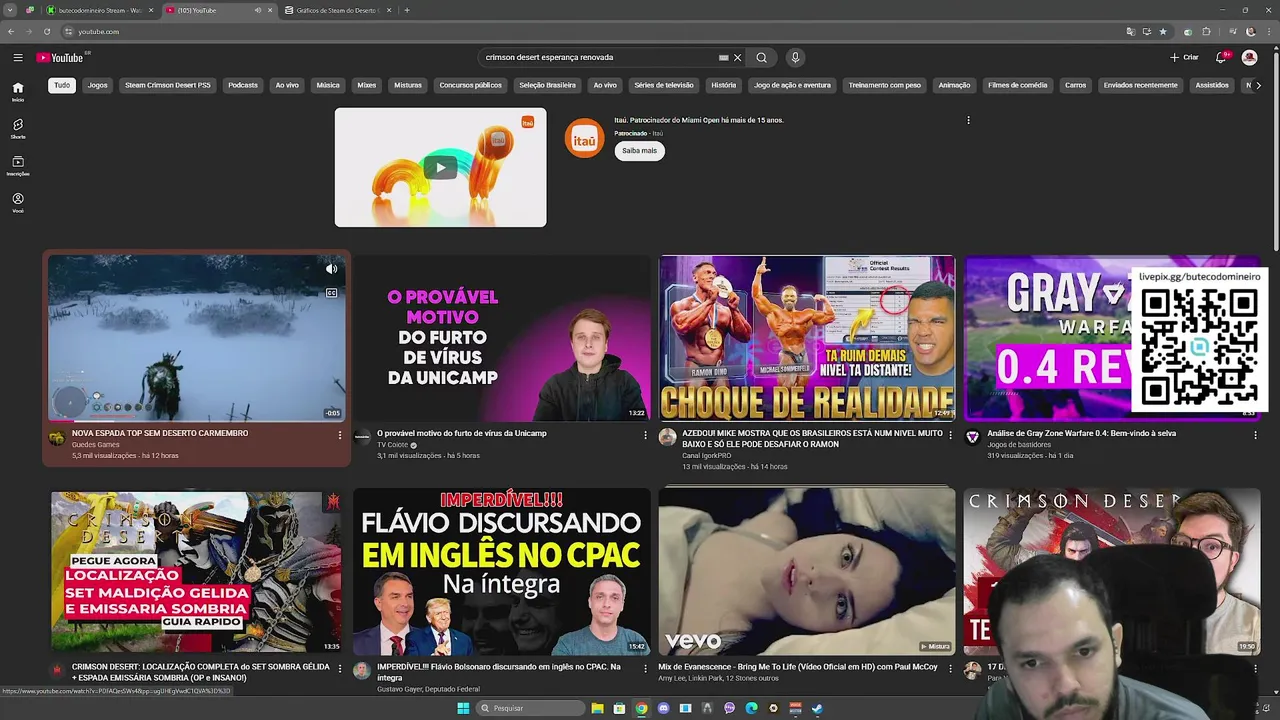The height and width of the screenshot is (720, 1280).
Task: Click the taskbar Pesquisar search box
Action: point(530,708)
